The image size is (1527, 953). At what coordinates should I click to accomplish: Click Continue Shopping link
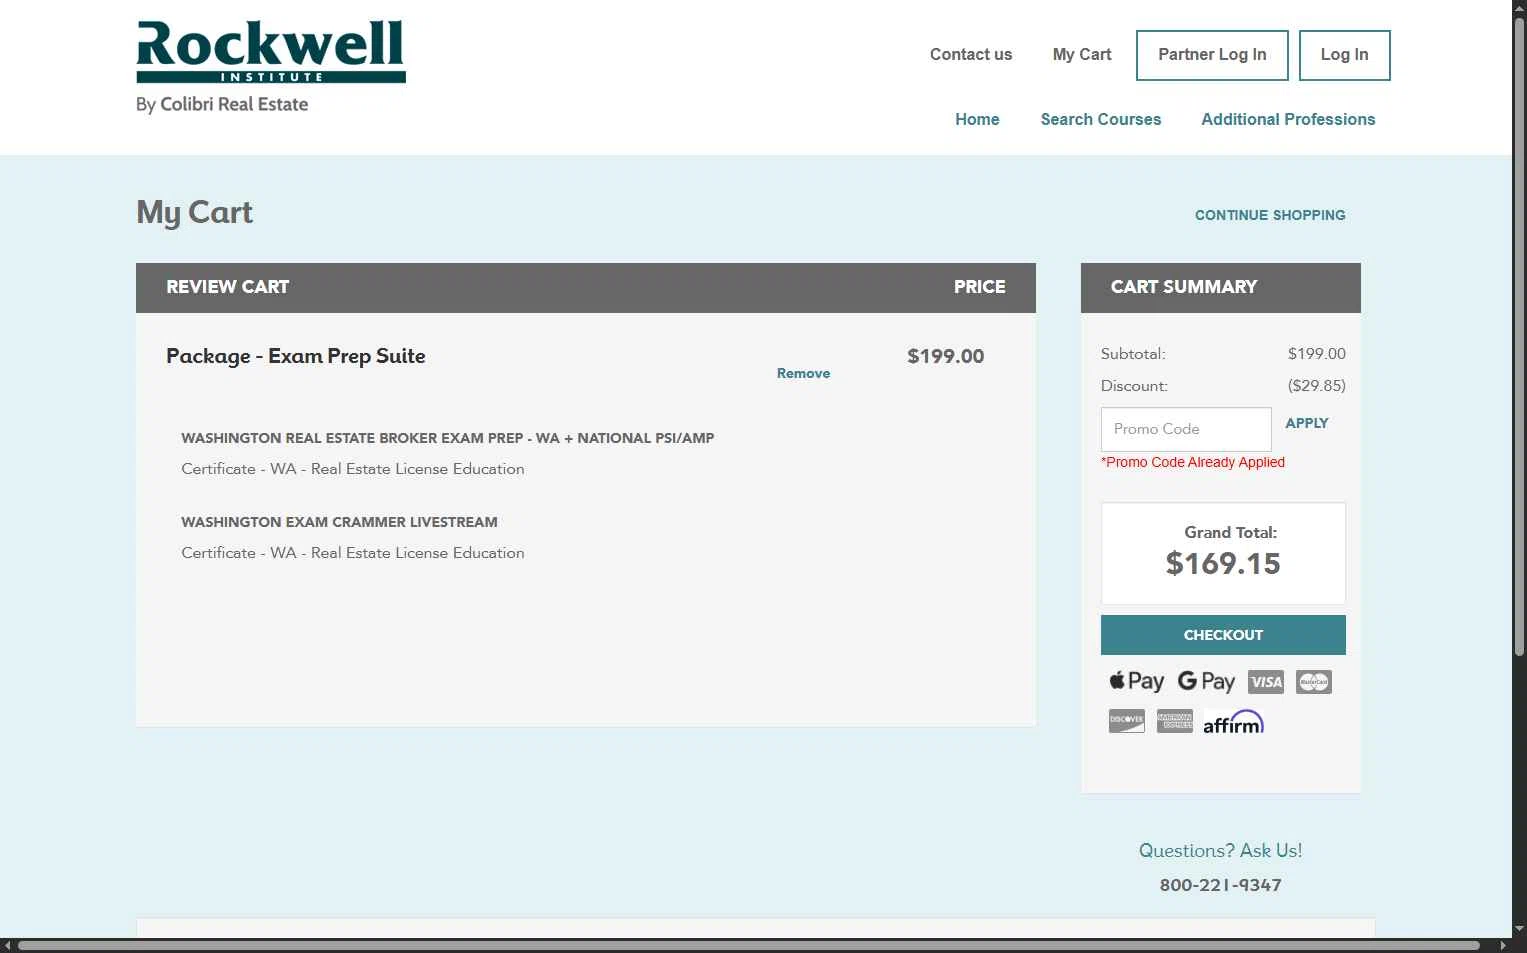point(1270,215)
